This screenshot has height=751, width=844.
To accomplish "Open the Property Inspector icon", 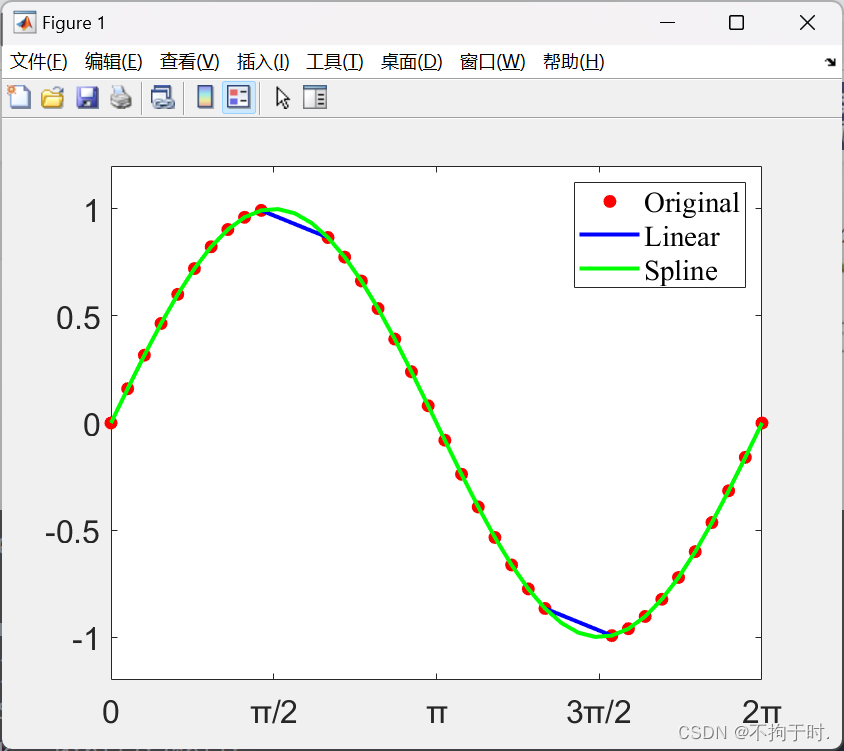I will (315, 97).
